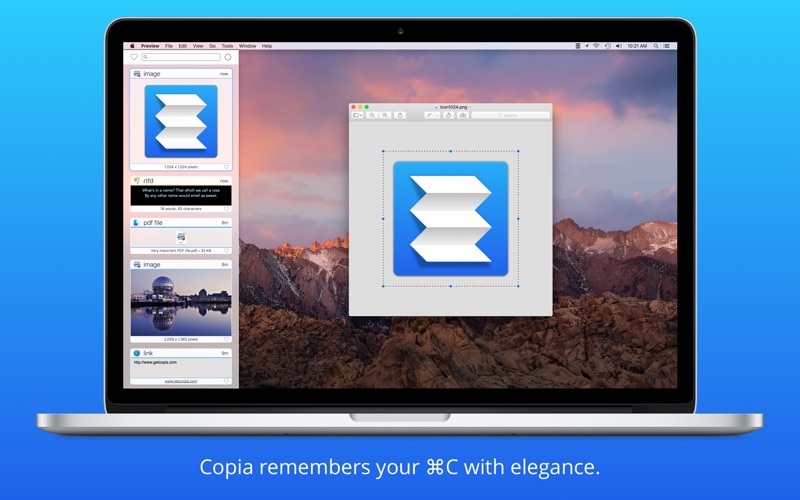Favorite the link clipping
The image size is (800, 500).
(x=227, y=381)
